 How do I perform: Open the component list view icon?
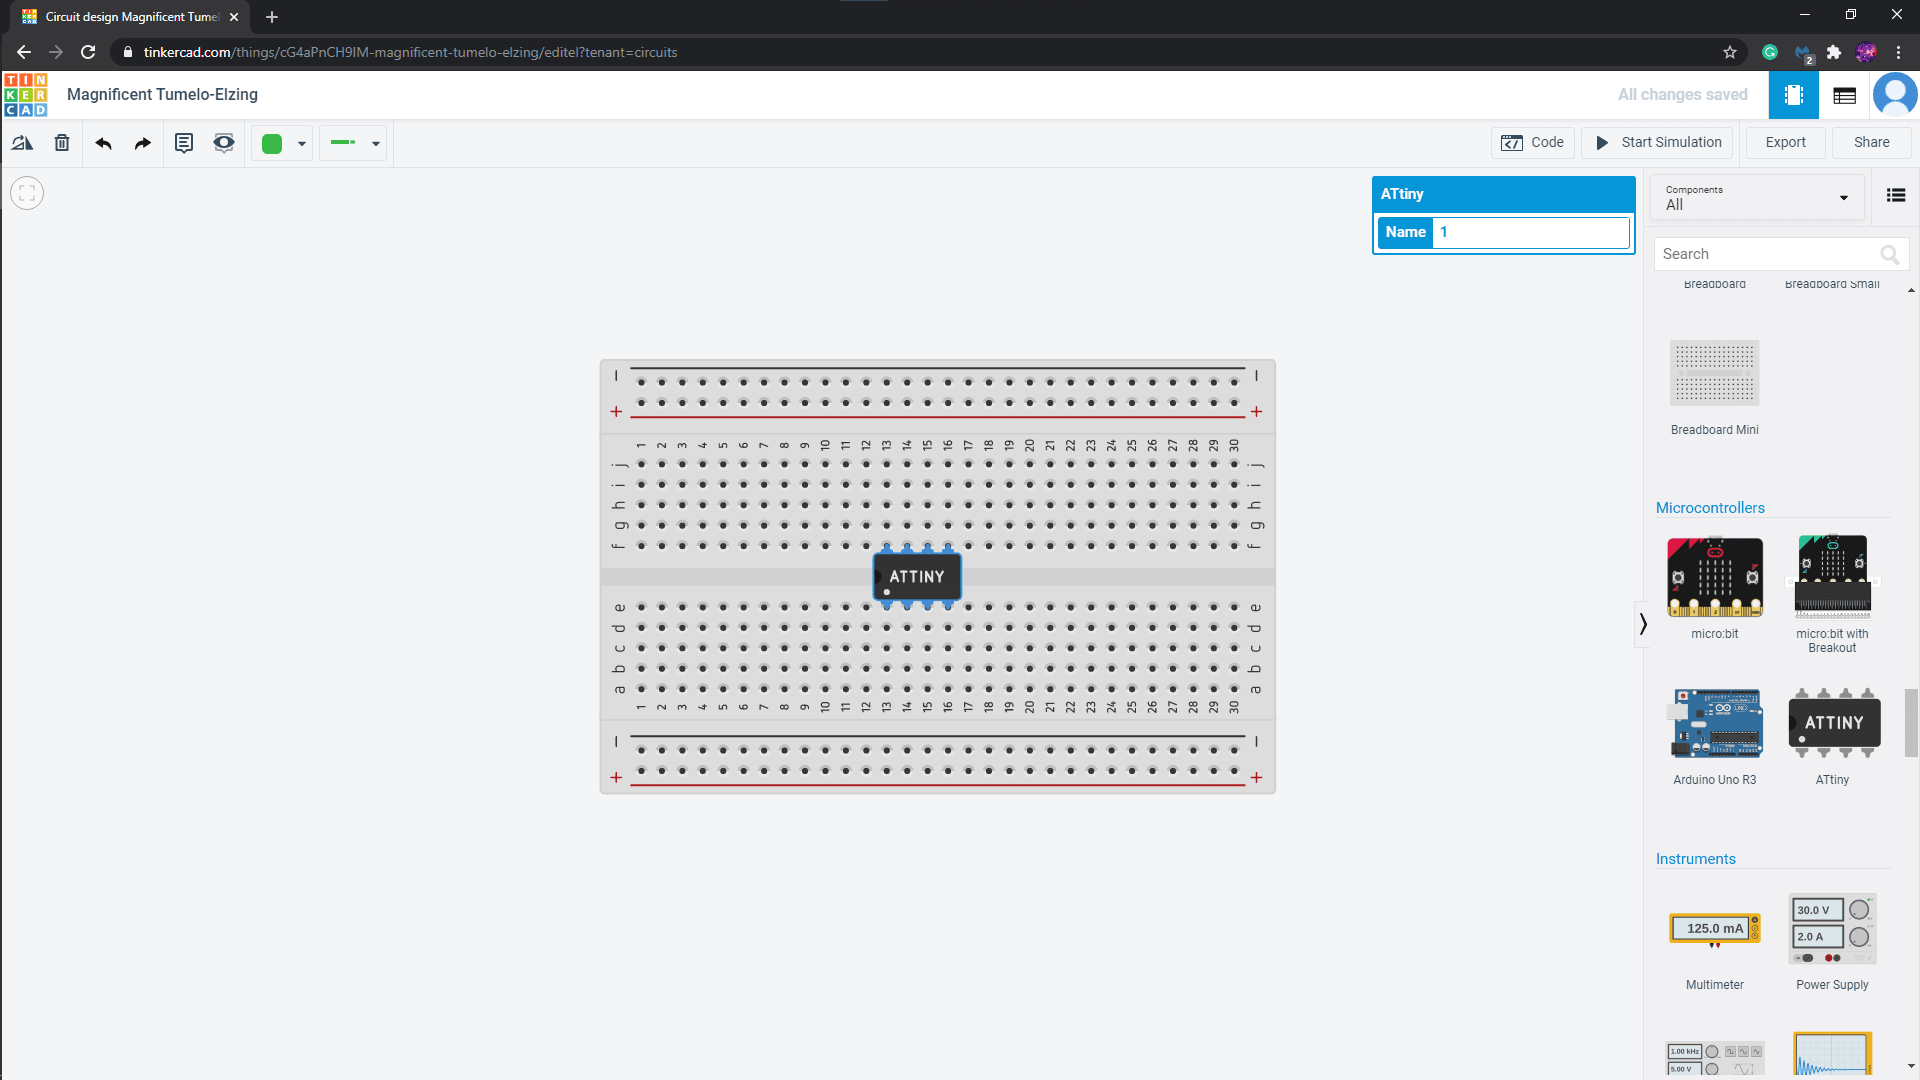(x=1896, y=195)
